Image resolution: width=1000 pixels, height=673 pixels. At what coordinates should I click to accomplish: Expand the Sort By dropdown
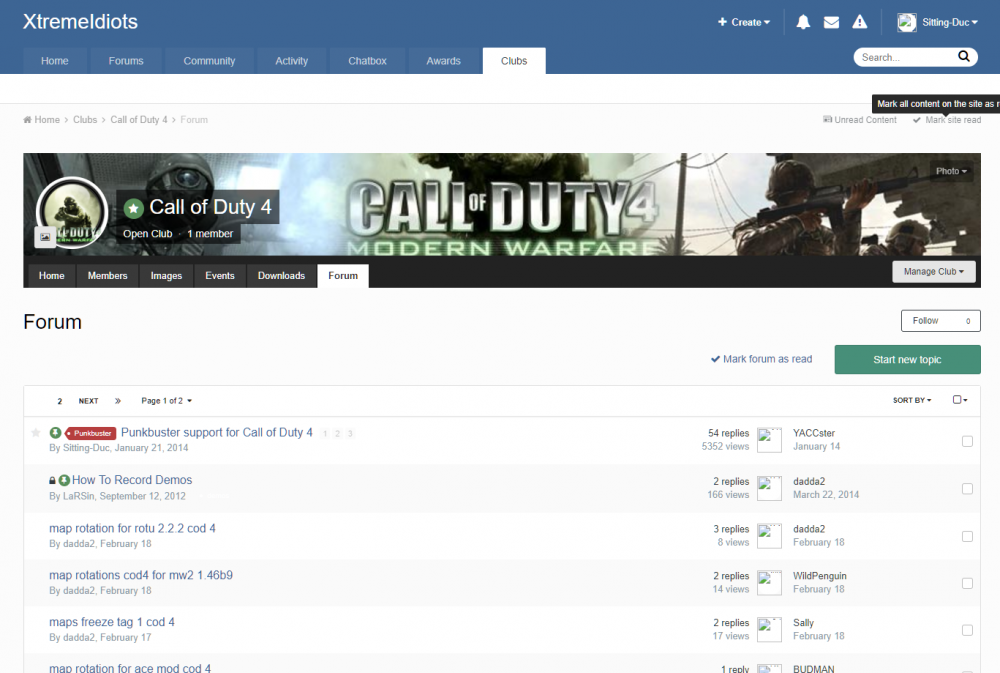911,400
